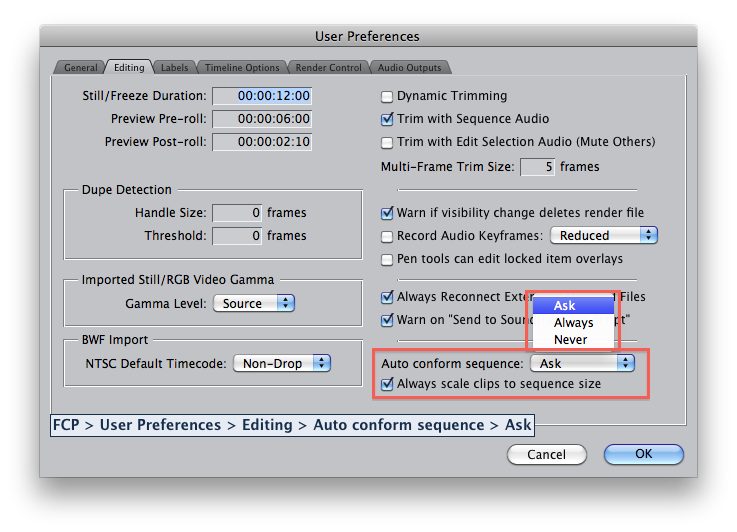Switch to the General tab
The image size is (737, 532).
pos(80,68)
